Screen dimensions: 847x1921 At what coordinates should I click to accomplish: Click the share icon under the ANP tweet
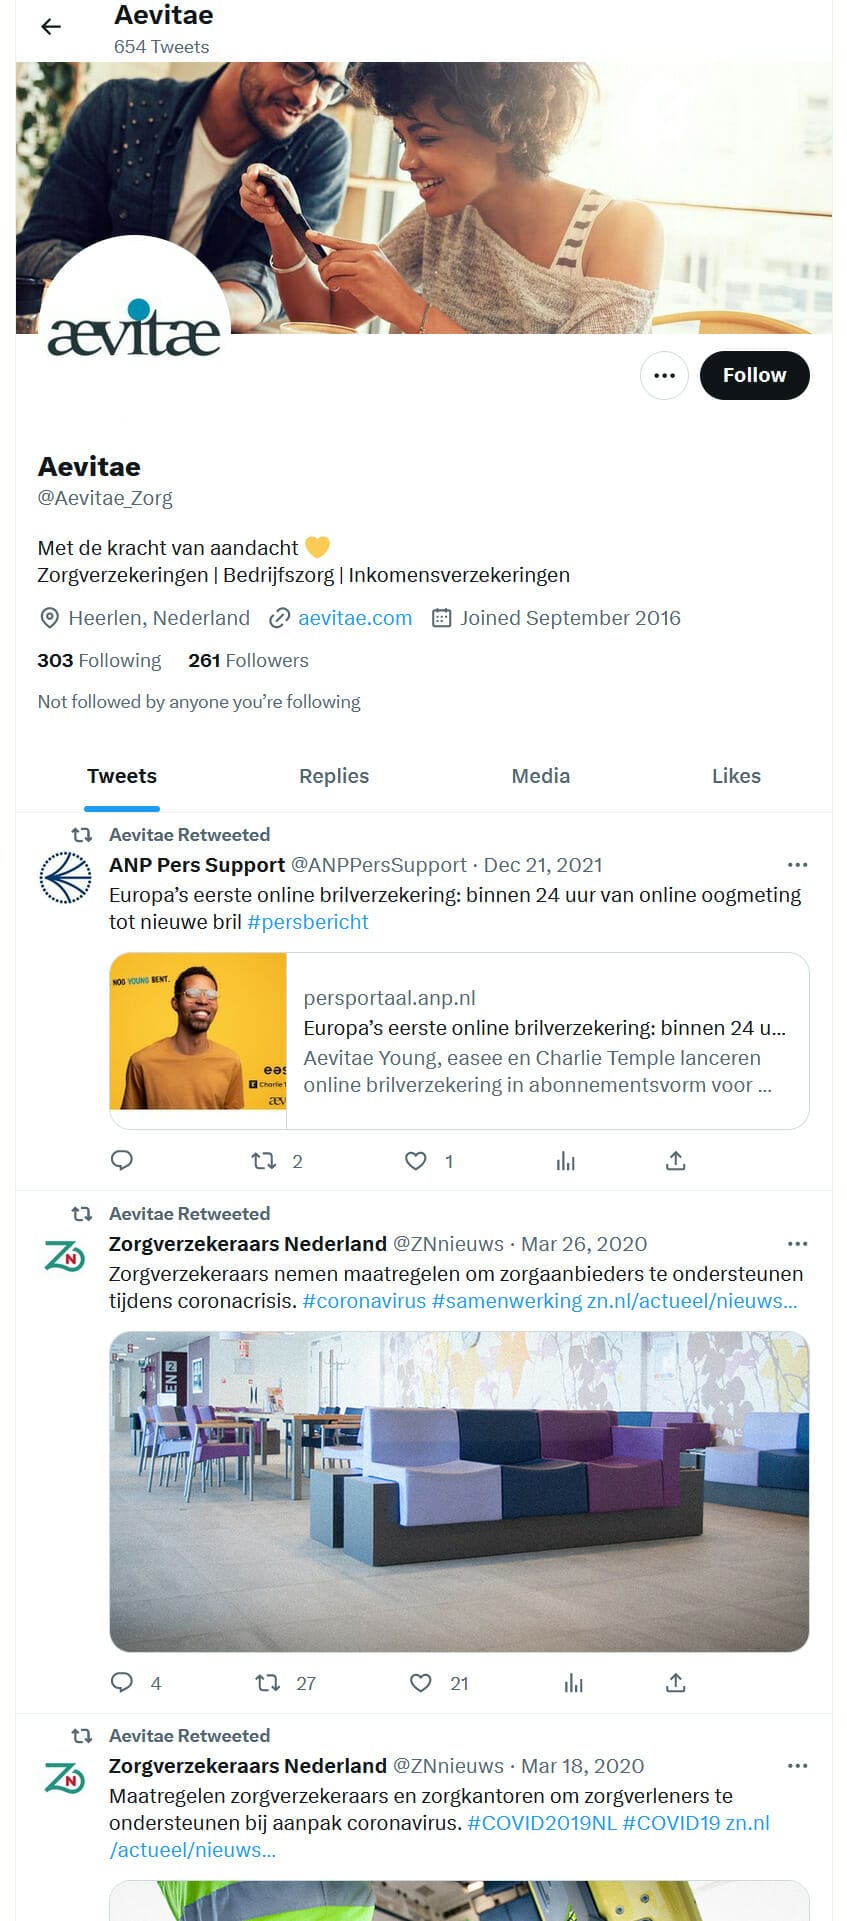[675, 1160]
